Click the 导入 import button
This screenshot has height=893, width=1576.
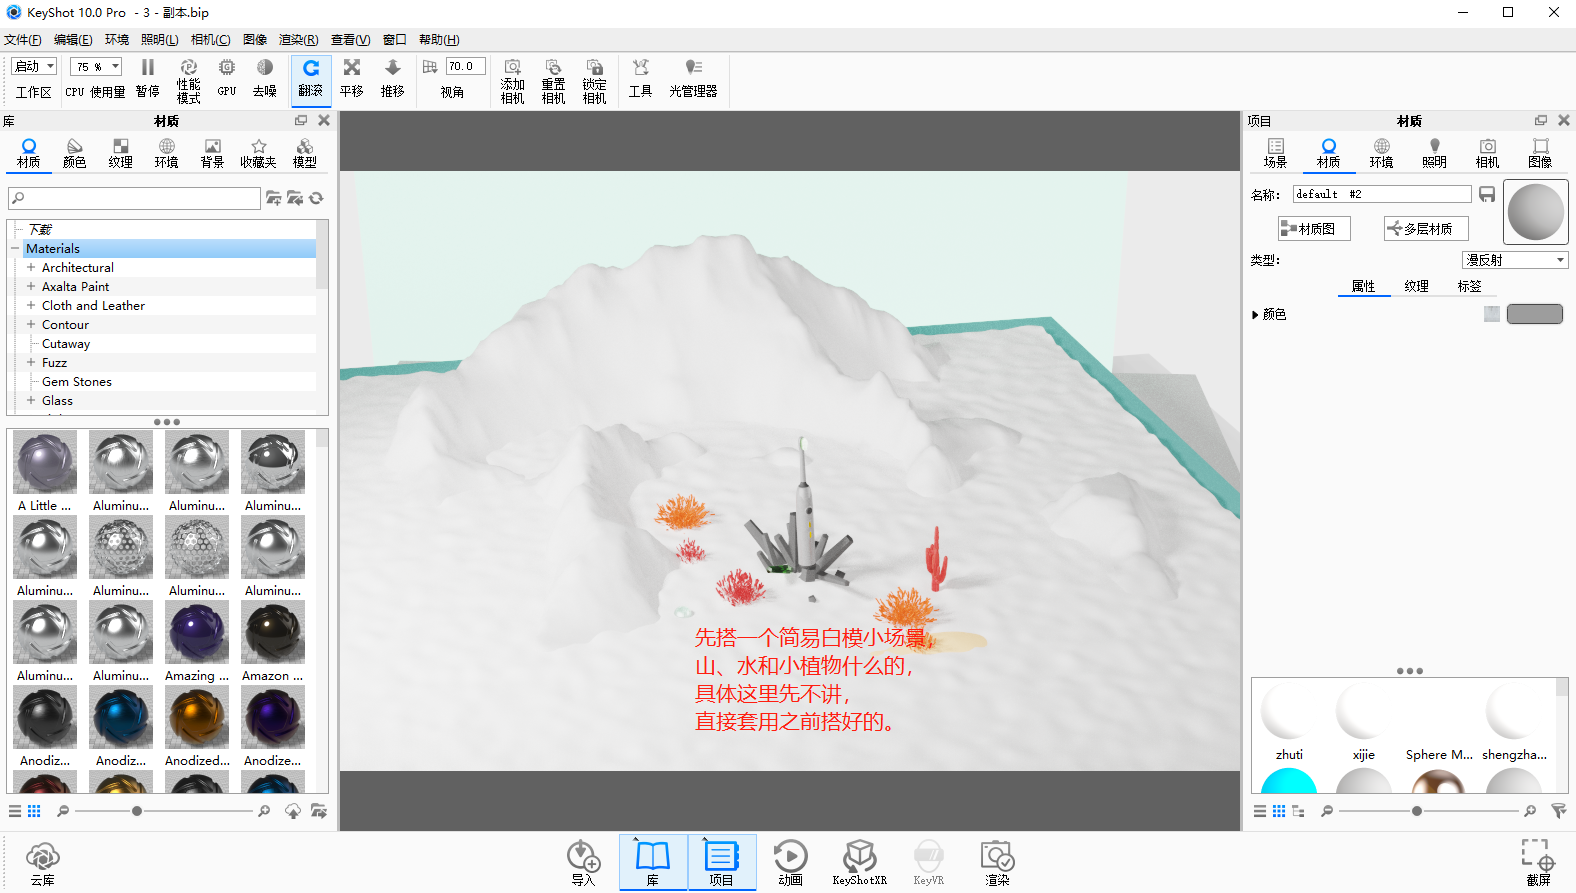pos(583,864)
